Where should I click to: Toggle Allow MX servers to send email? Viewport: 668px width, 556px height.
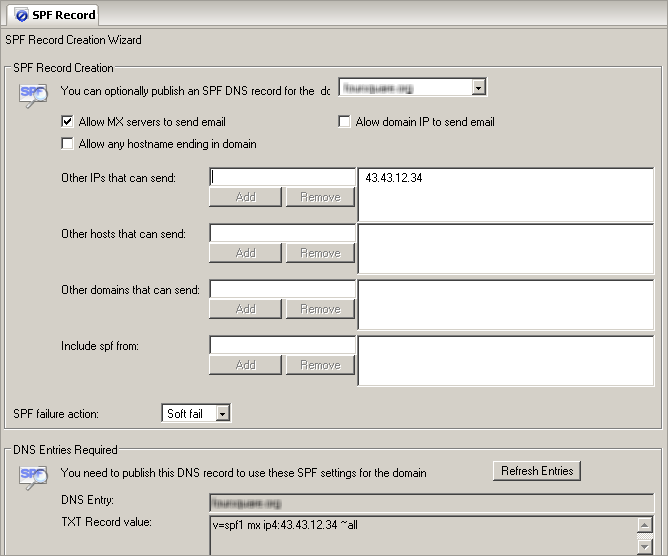68,122
